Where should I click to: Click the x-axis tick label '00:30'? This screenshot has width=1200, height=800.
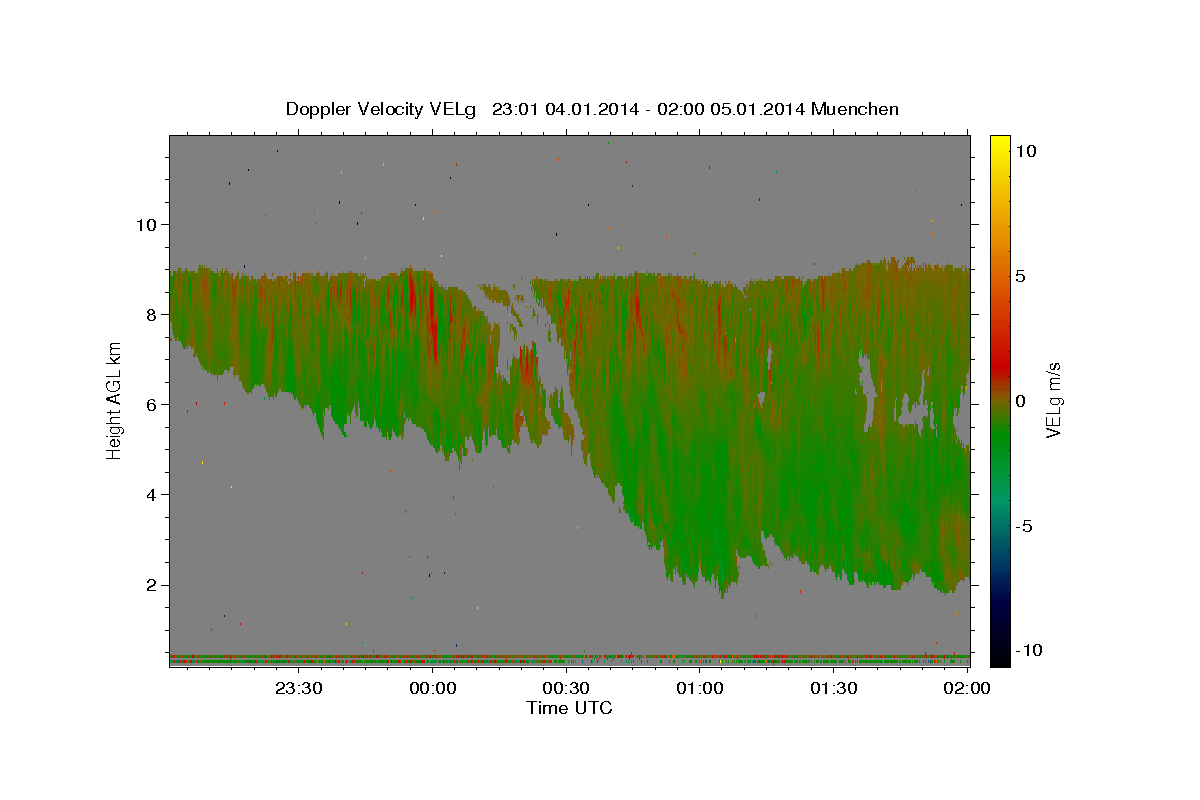click(x=566, y=688)
